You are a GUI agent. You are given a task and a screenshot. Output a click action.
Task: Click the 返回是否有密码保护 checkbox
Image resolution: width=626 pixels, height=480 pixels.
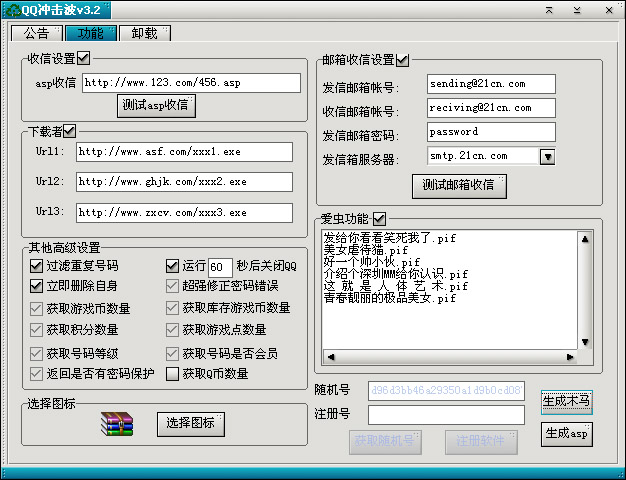click(36, 374)
